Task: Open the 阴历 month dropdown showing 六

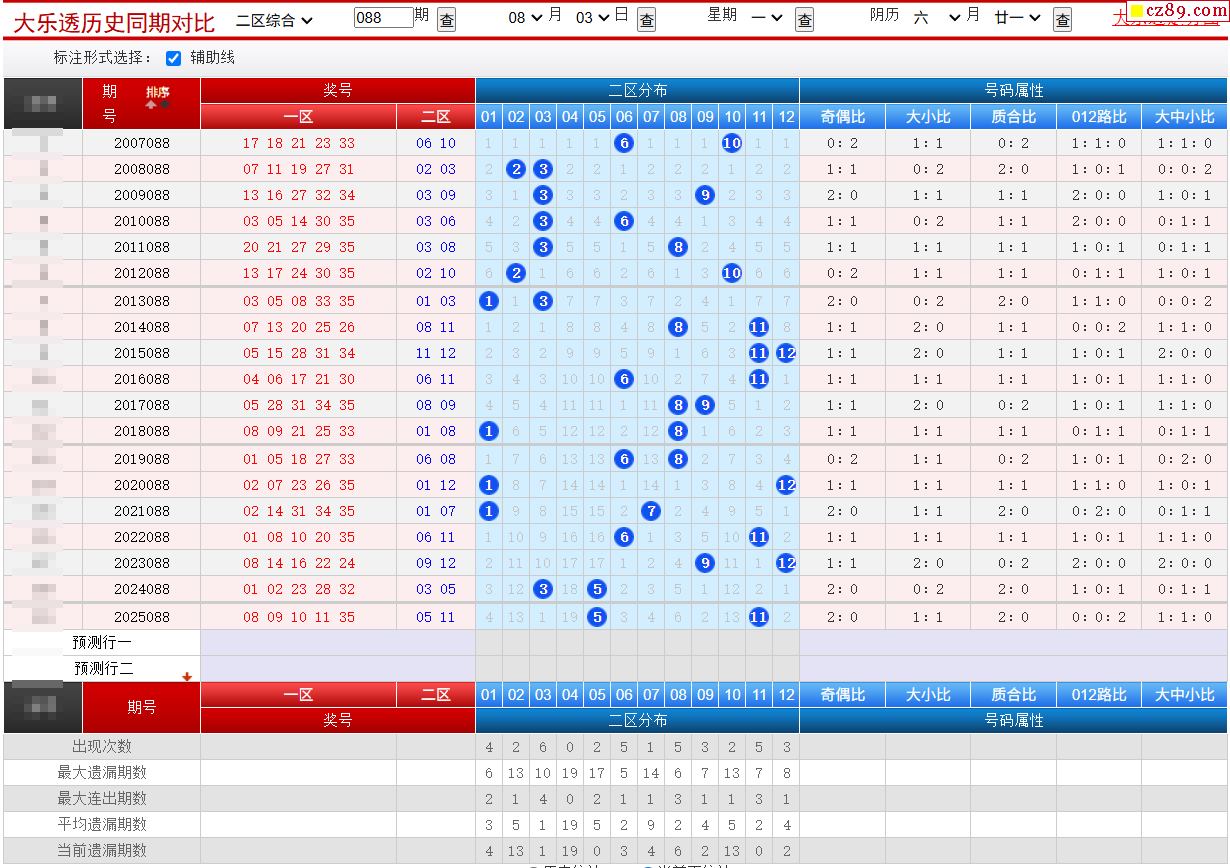Action: (937, 18)
